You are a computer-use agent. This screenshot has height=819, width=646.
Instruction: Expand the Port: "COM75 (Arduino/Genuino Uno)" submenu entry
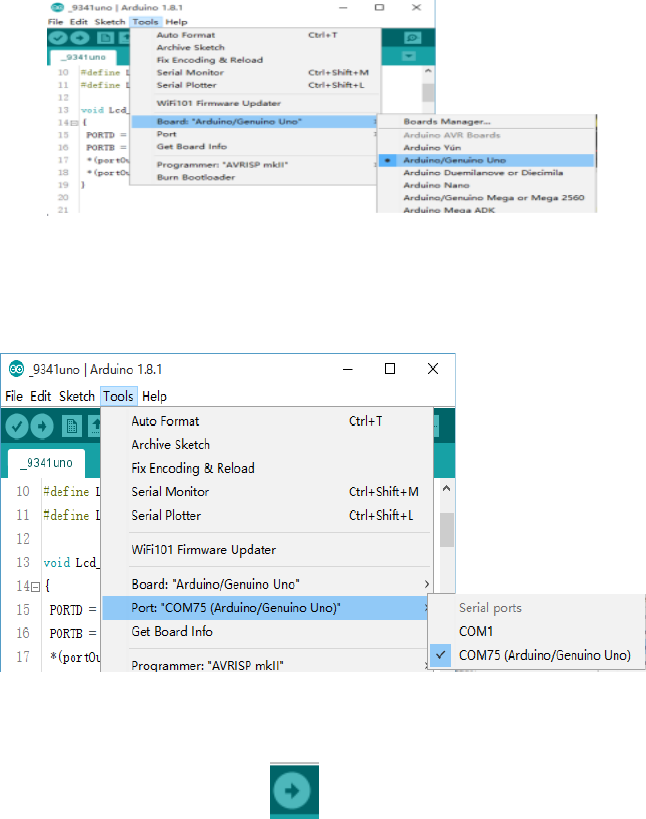click(265, 607)
